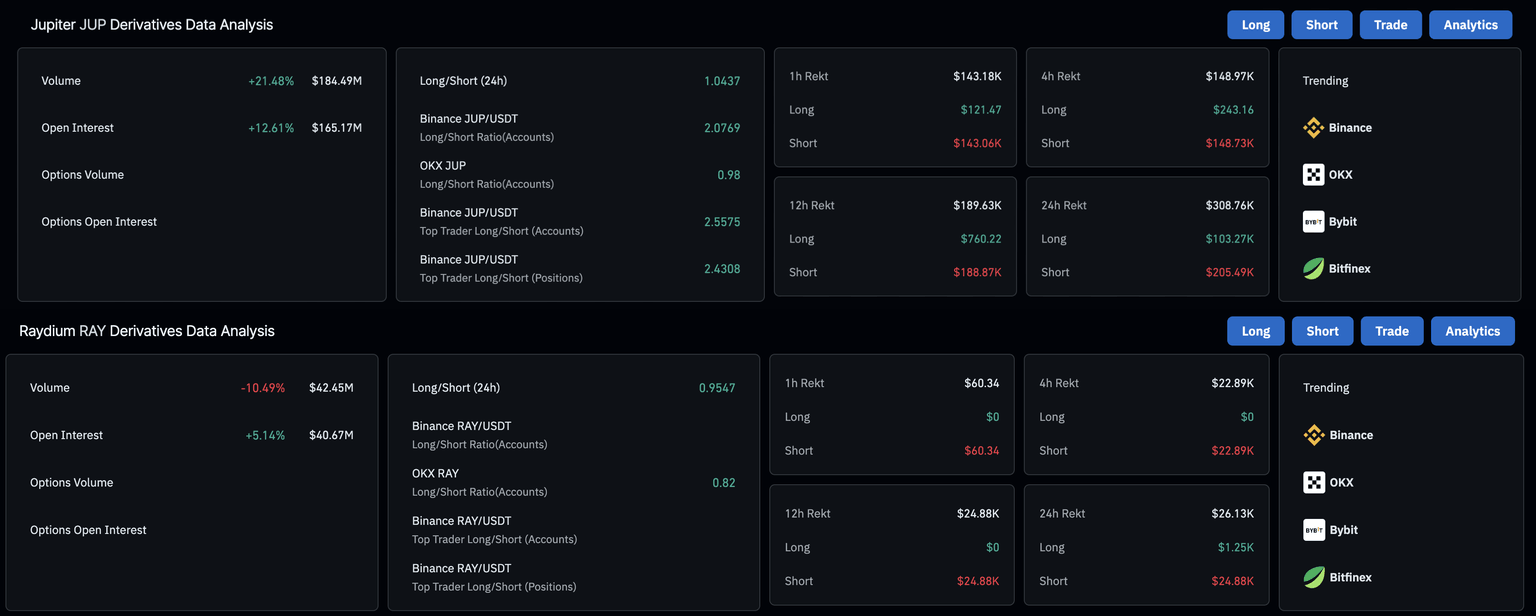Click the Bitfinex logo in Raydium Trending

pos(1314,577)
